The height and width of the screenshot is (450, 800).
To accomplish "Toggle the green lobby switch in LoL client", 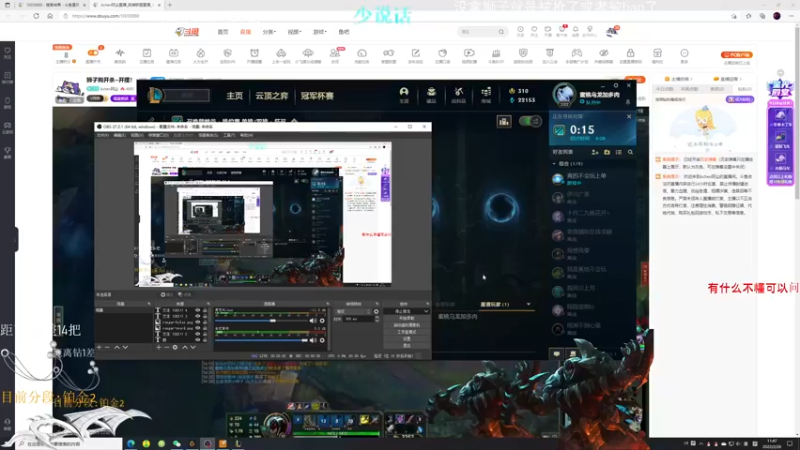I will click(x=530, y=121).
